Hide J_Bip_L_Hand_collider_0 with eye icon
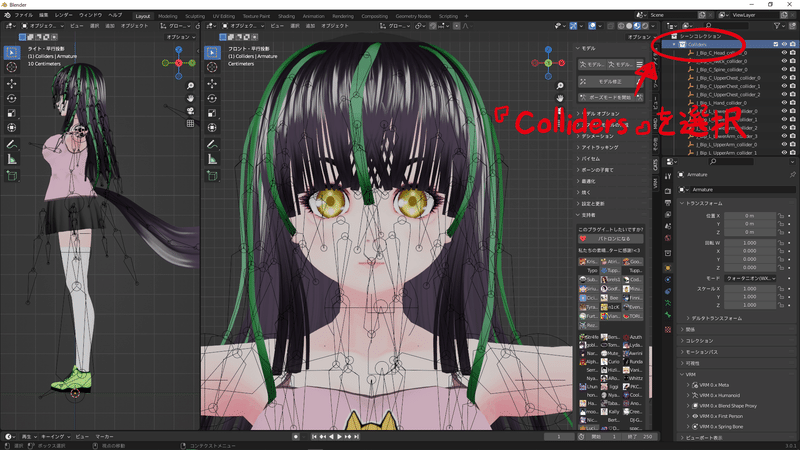800x450 pixels. (784, 103)
